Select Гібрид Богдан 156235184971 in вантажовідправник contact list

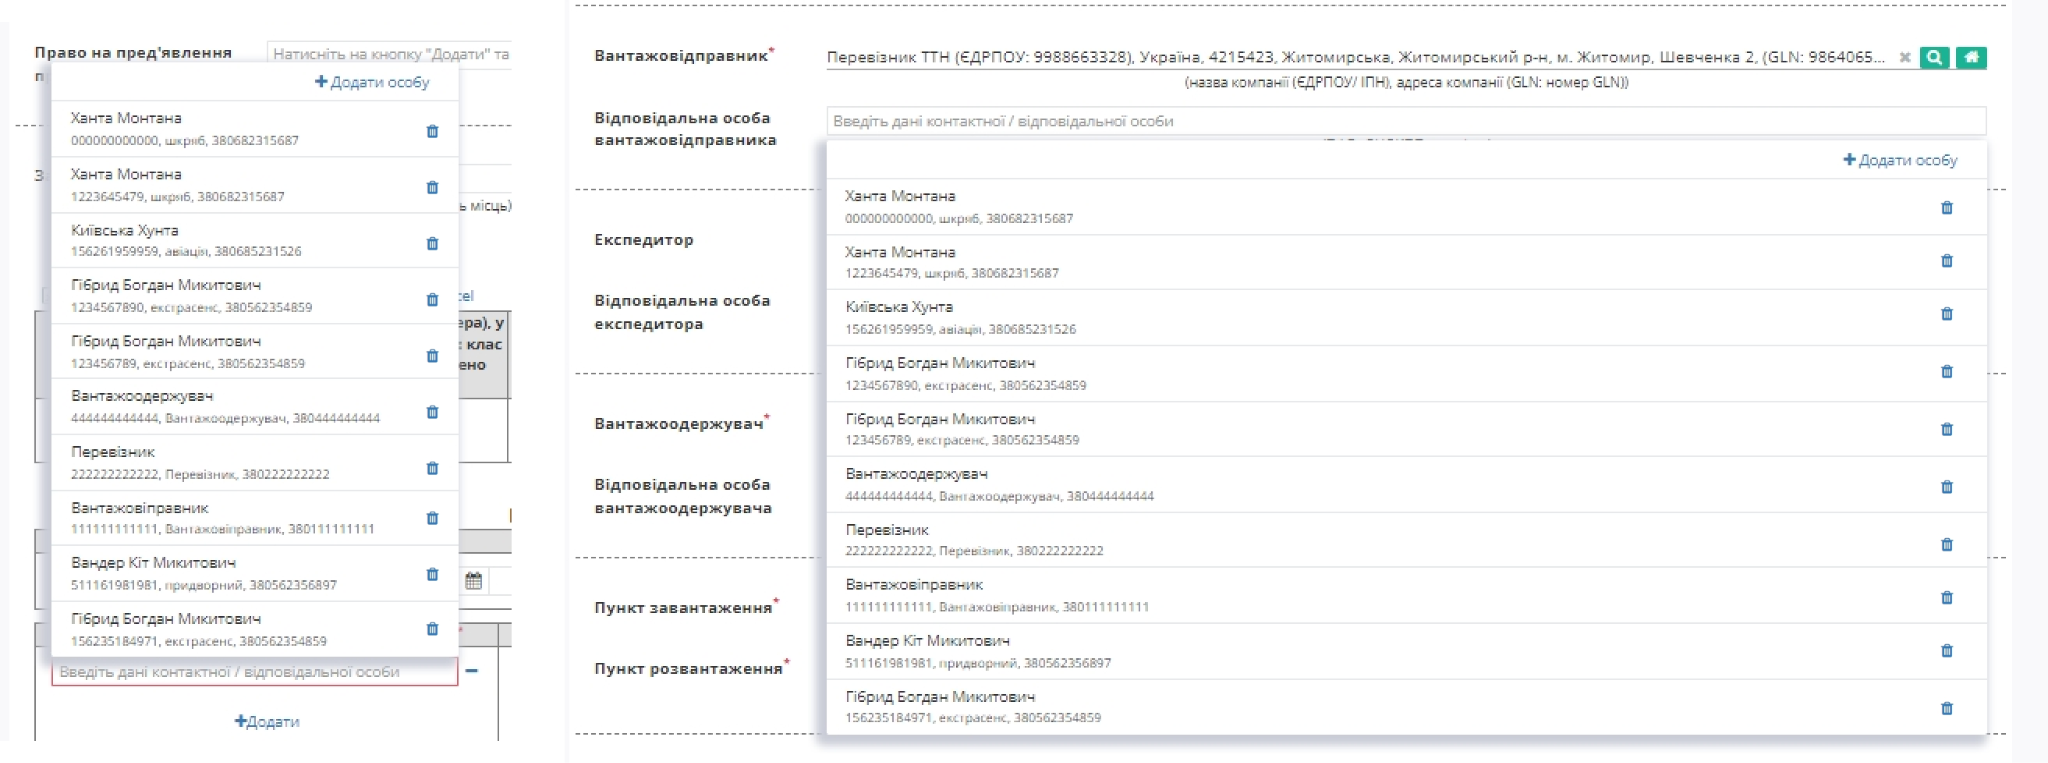1407,707
